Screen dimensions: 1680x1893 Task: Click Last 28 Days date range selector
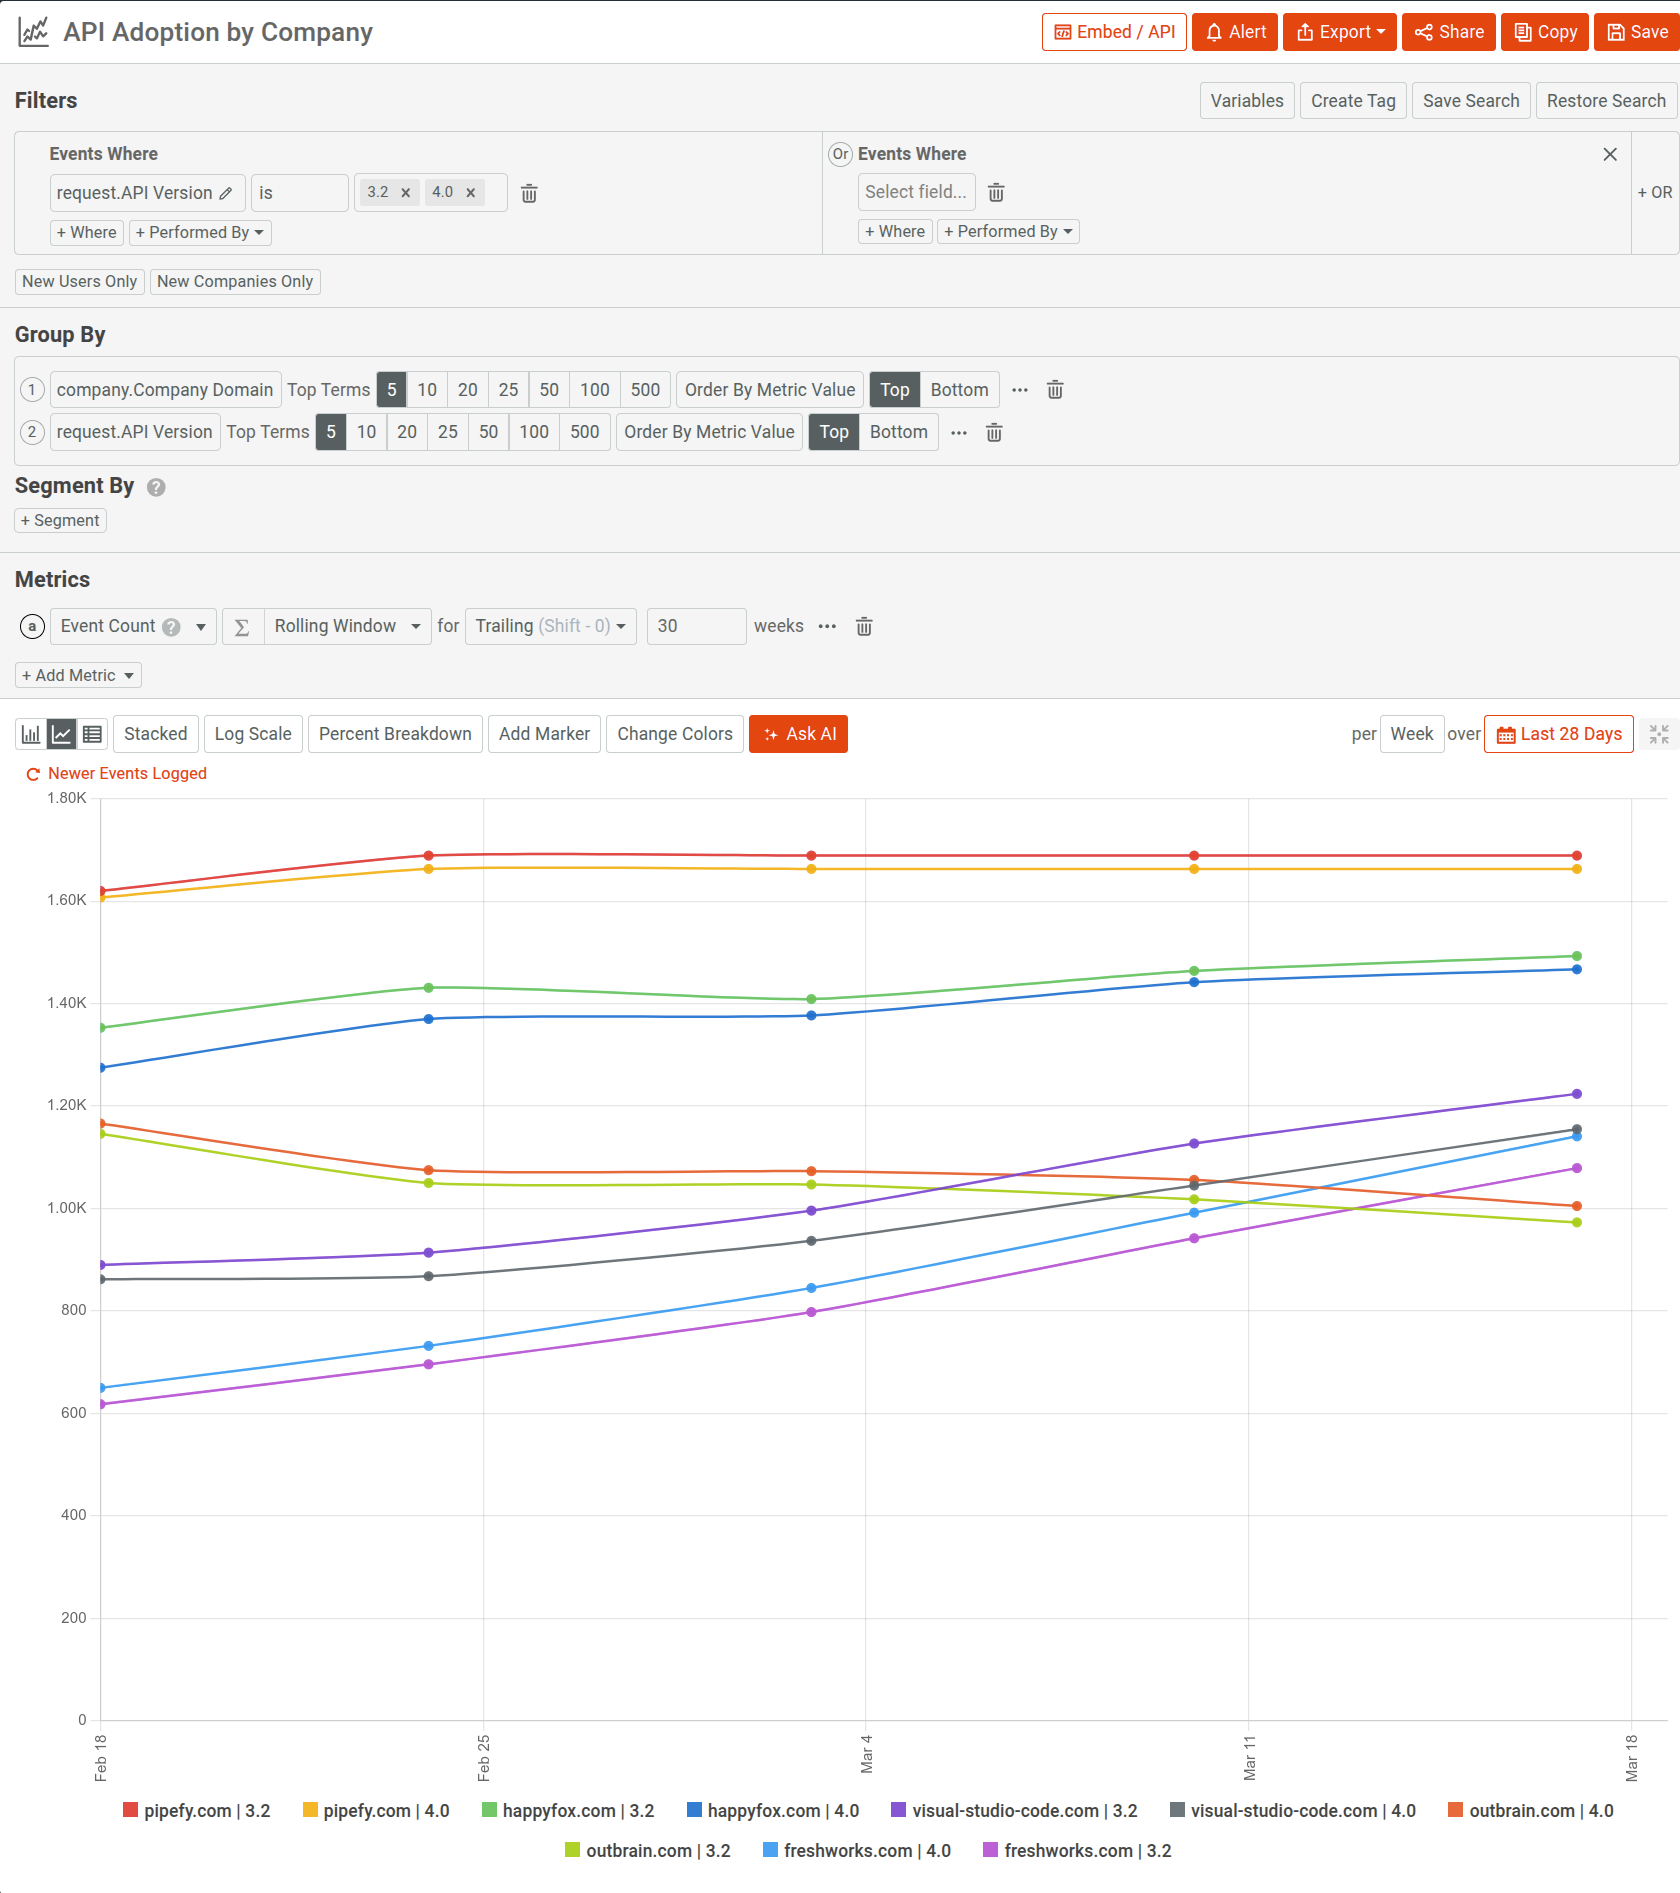pos(1558,733)
